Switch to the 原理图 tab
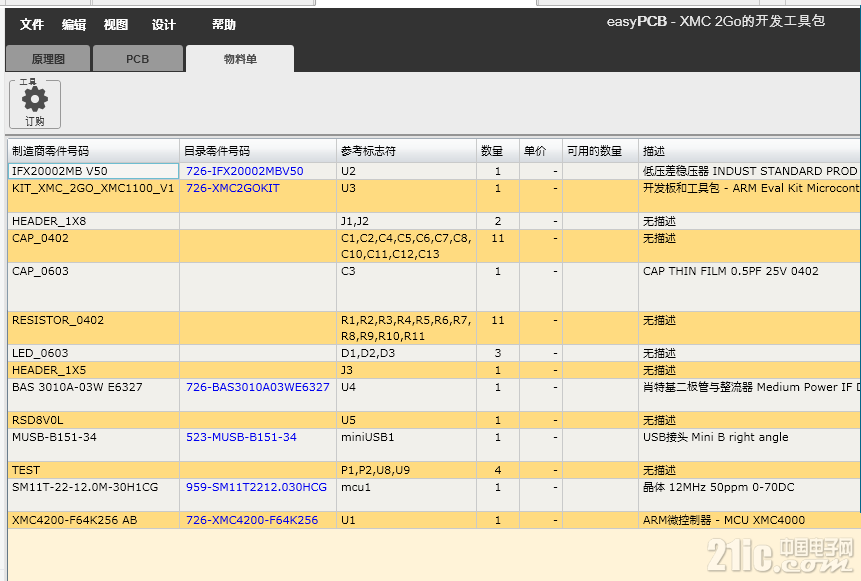Viewport: 861px width, 581px height. coord(48,59)
